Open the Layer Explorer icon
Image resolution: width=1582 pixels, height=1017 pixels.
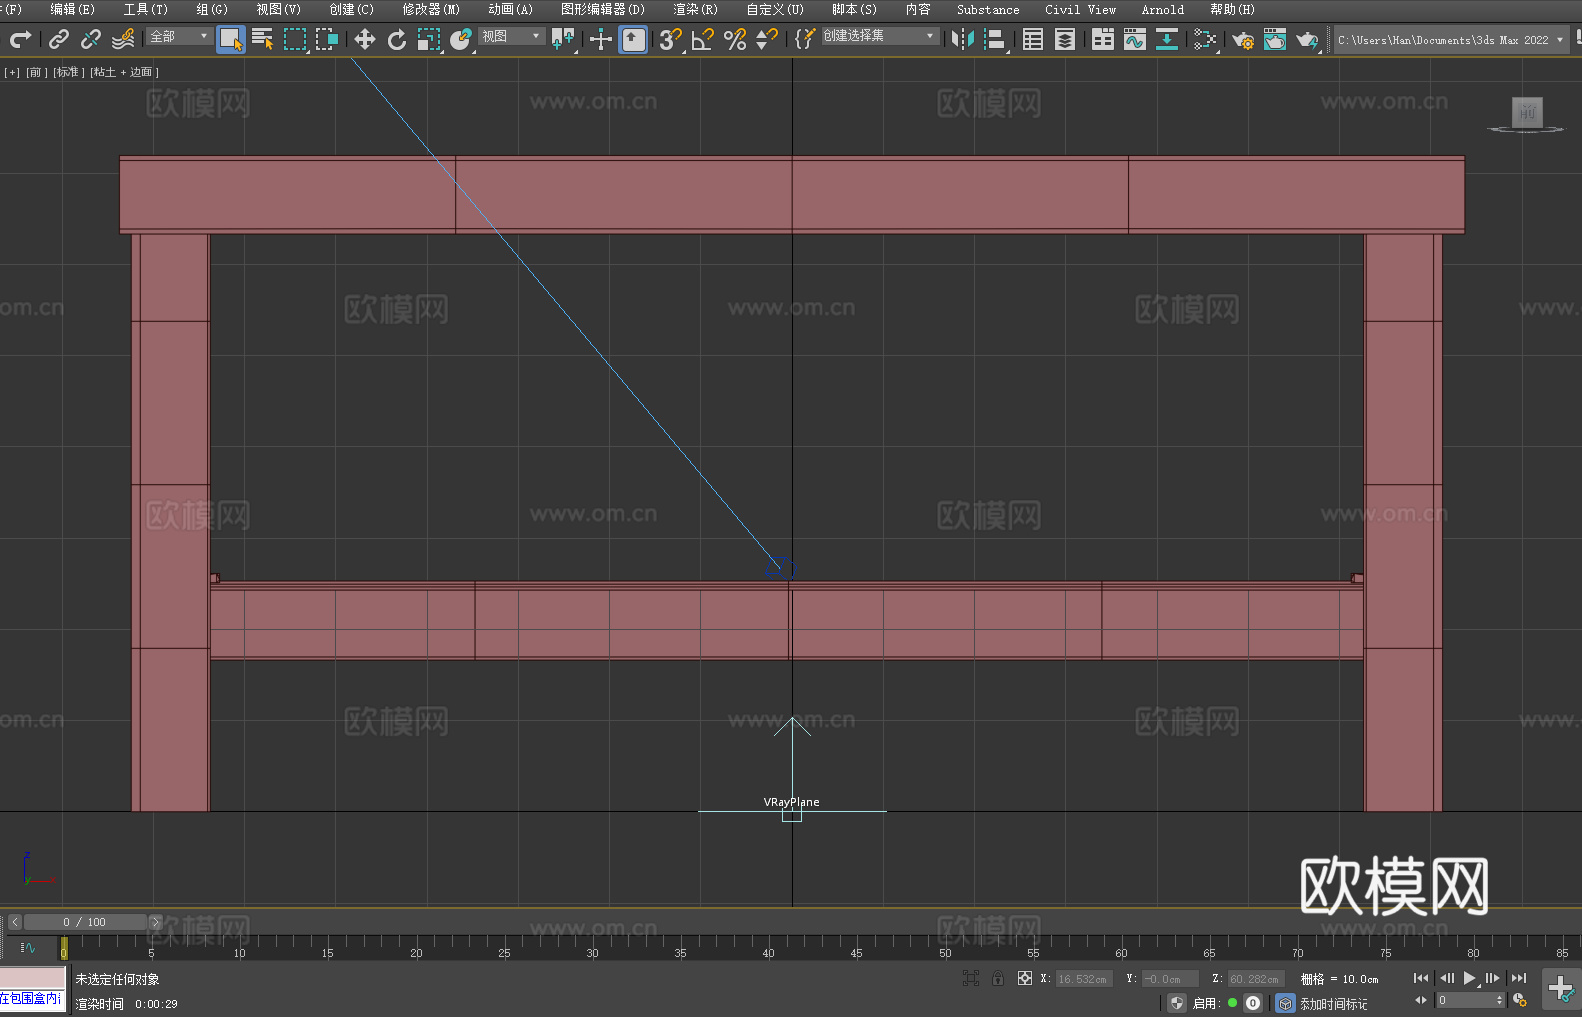tap(1065, 39)
